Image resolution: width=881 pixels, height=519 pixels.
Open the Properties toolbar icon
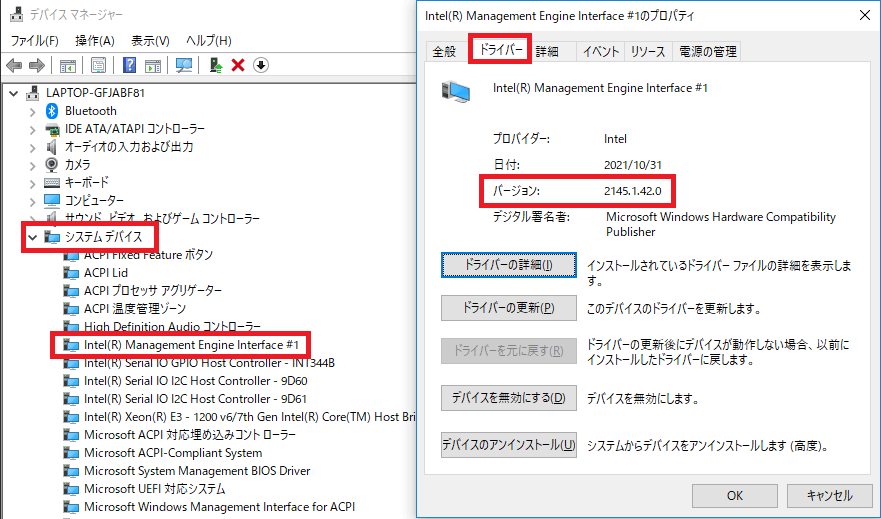tap(98, 66)
